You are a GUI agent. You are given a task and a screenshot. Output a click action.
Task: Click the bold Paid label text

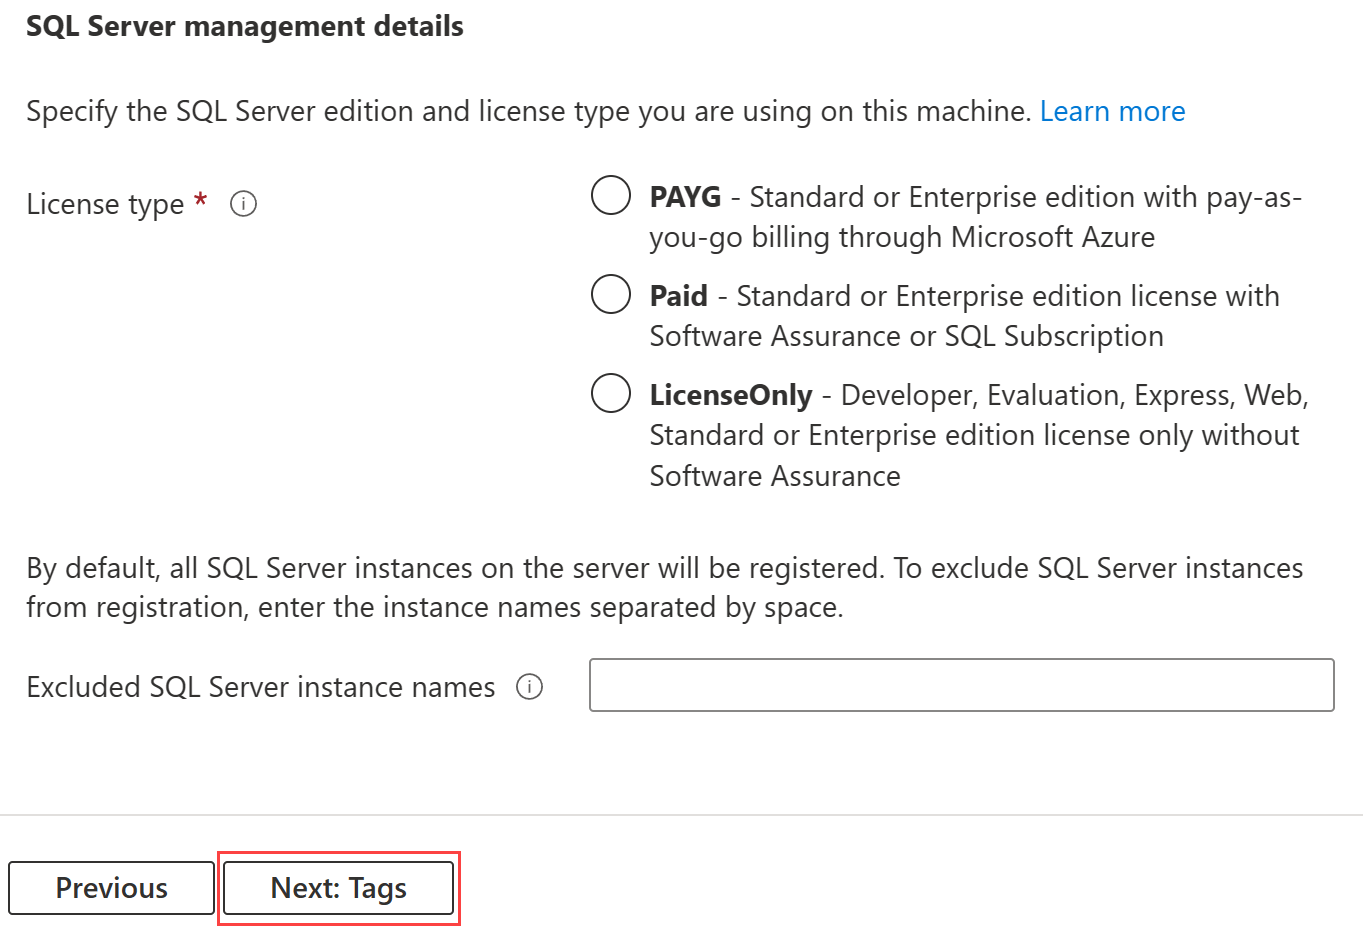[x=678, y=296]
